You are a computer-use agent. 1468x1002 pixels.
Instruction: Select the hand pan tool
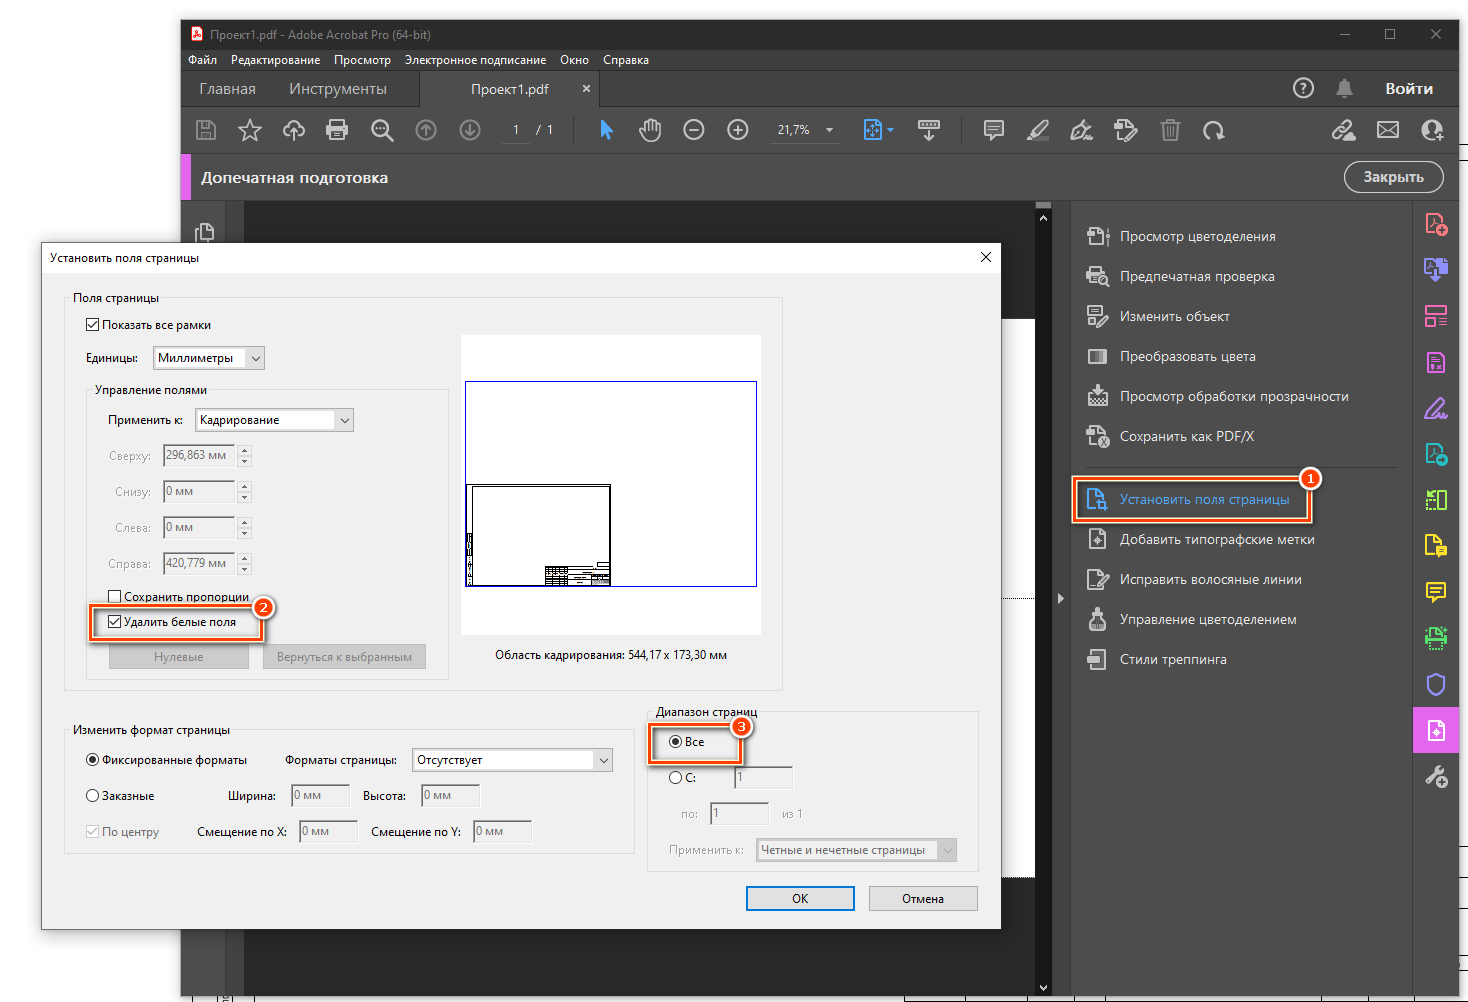650,130
